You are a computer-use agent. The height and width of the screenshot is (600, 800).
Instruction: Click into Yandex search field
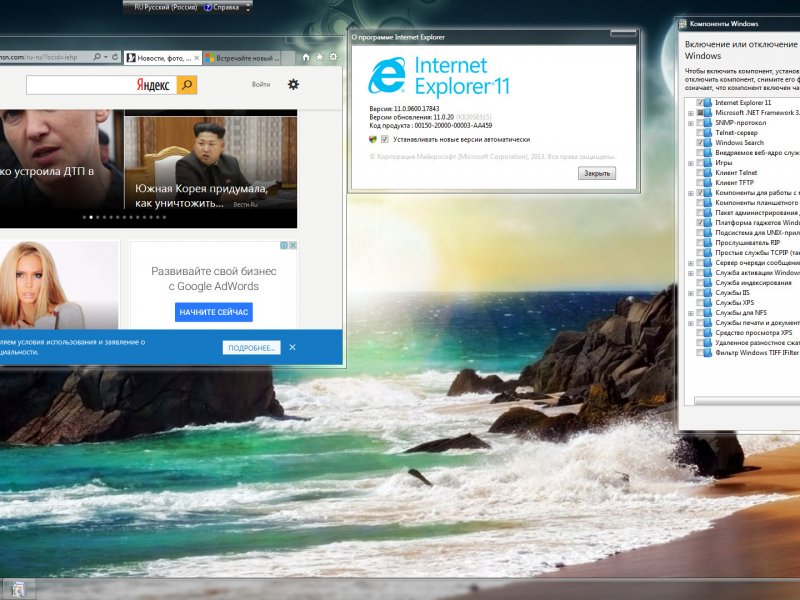point(102,85)
